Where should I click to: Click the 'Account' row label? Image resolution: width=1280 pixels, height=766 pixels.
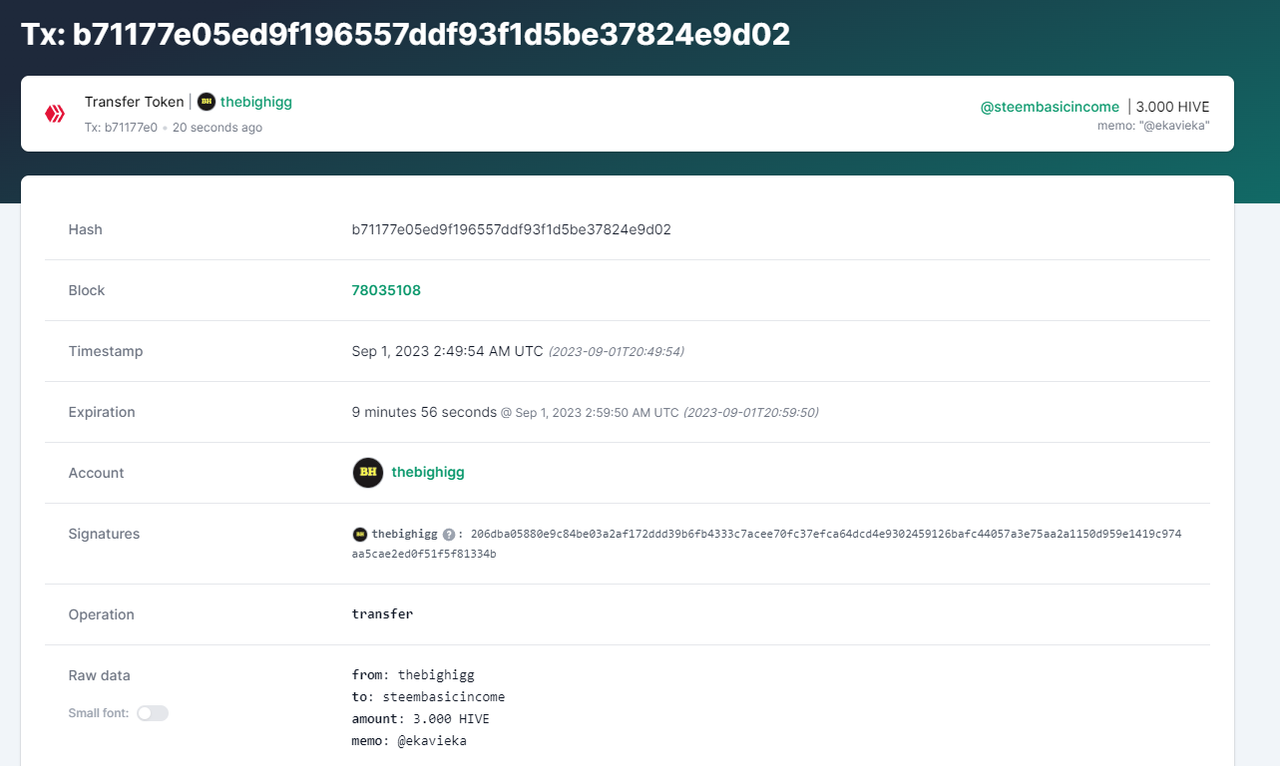pyautogui.click(x=96, y=473)
